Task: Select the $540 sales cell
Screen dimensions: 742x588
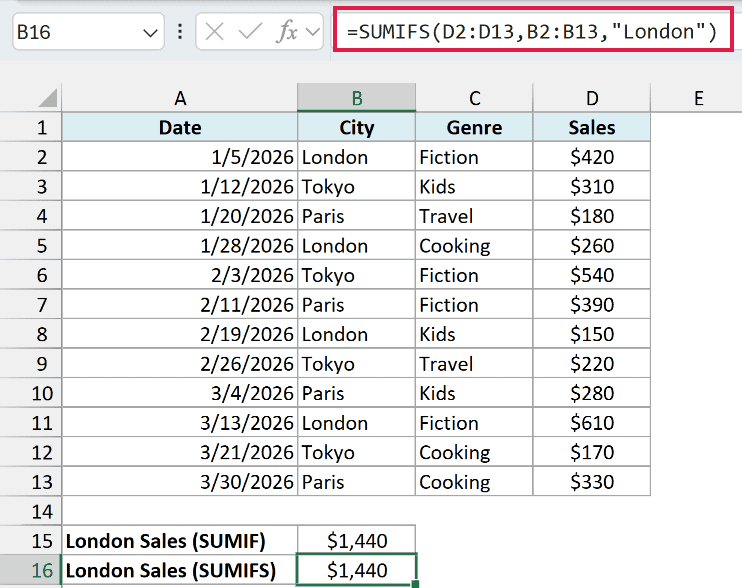Action: [592, 275]
